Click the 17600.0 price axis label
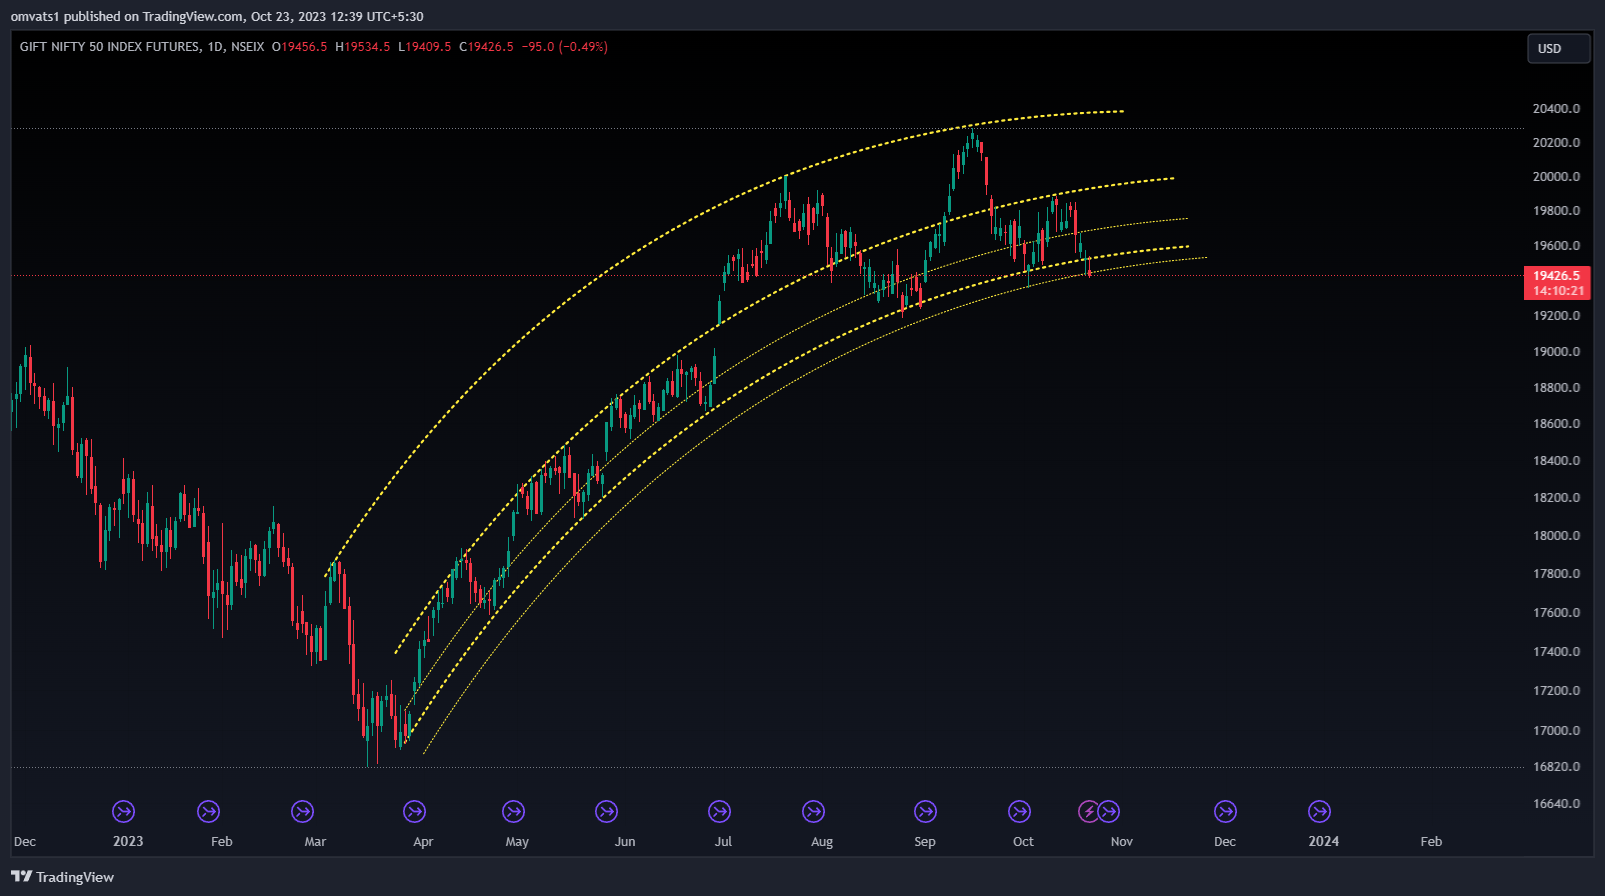 pyautogui.click(x=1556, y=612)
